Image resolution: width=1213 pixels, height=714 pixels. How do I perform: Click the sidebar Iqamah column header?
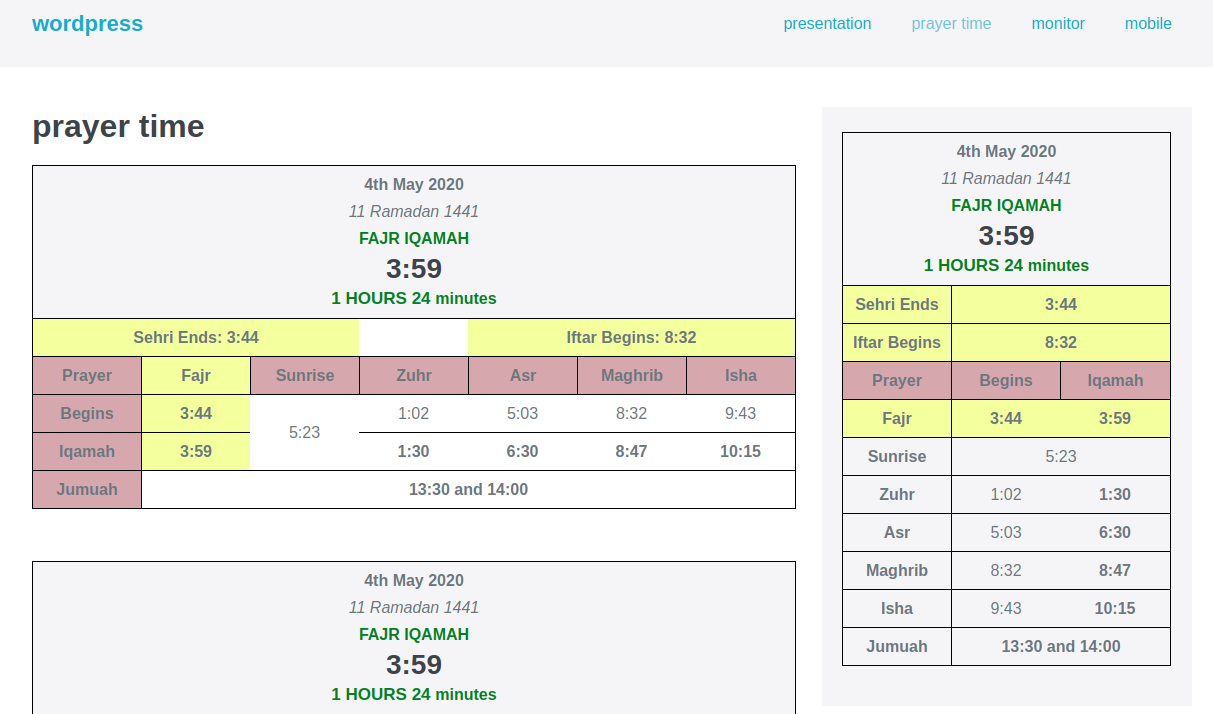[1115, 381]
